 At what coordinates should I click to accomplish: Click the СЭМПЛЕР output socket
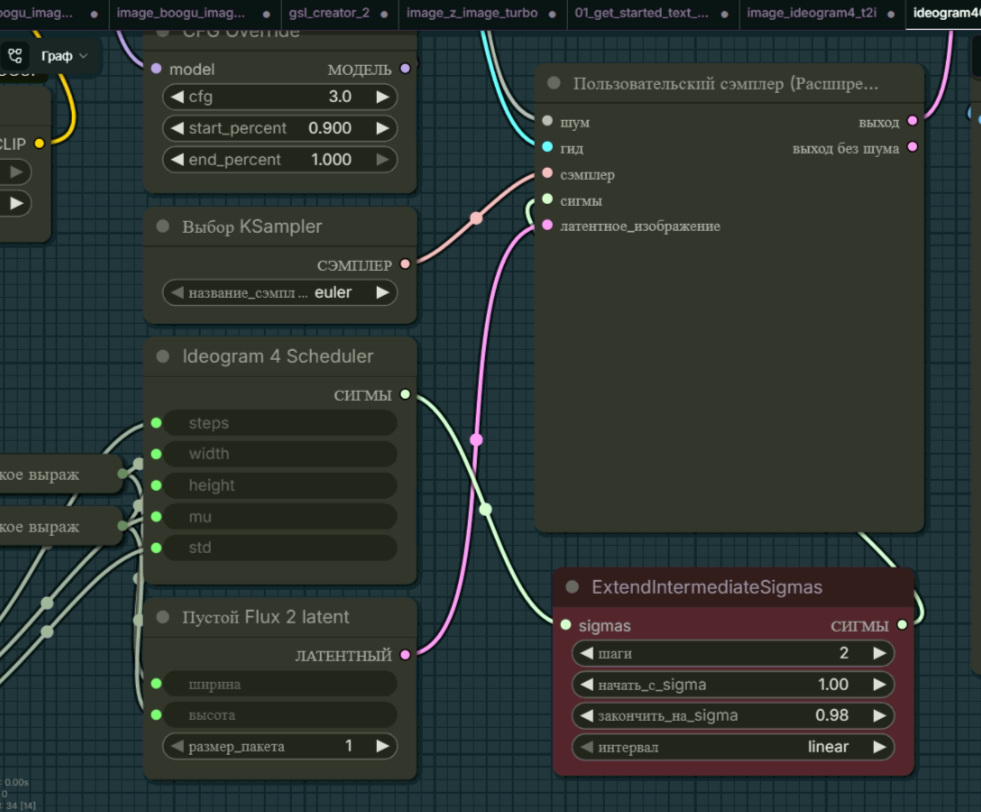(405, 264)
